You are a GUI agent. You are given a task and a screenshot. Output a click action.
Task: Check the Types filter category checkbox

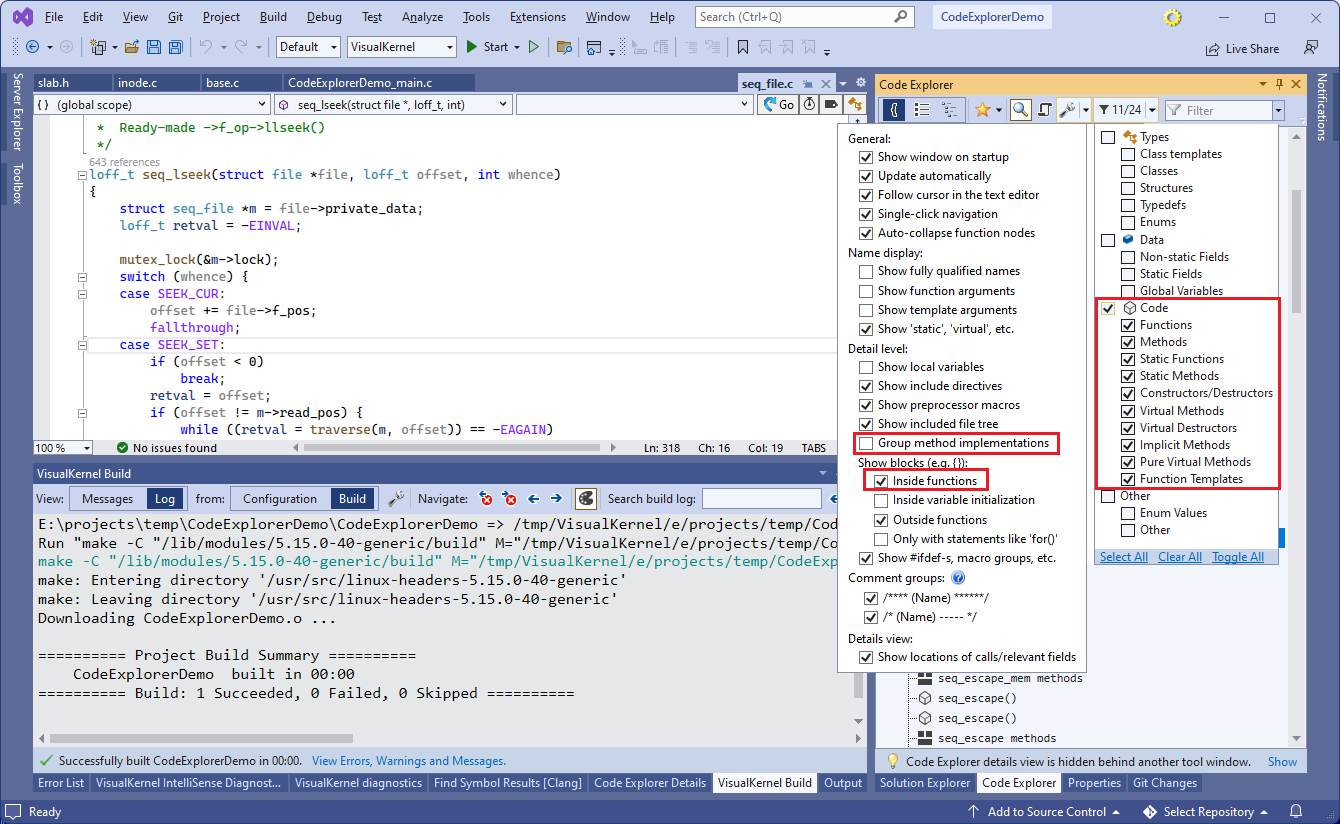1108,137
